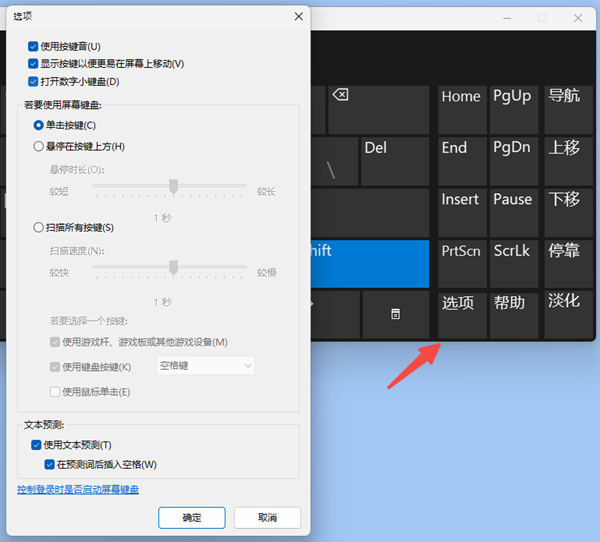The width and height of the screenshot is (600, 542).
Task: Toggle 使用按键音(U) checkbox
Action: (33, 47)
